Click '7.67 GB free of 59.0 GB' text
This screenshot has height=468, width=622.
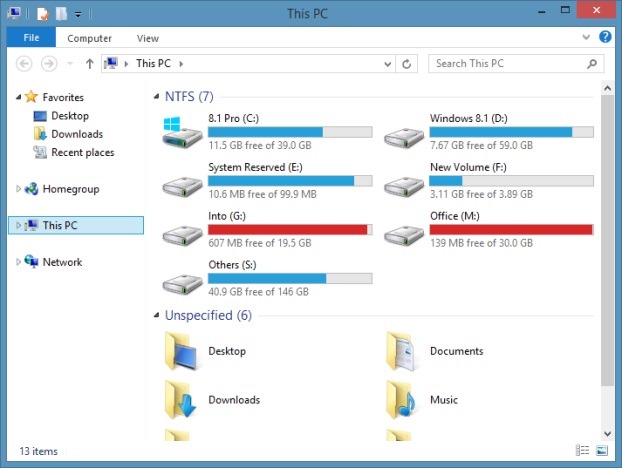click(481, 145)
